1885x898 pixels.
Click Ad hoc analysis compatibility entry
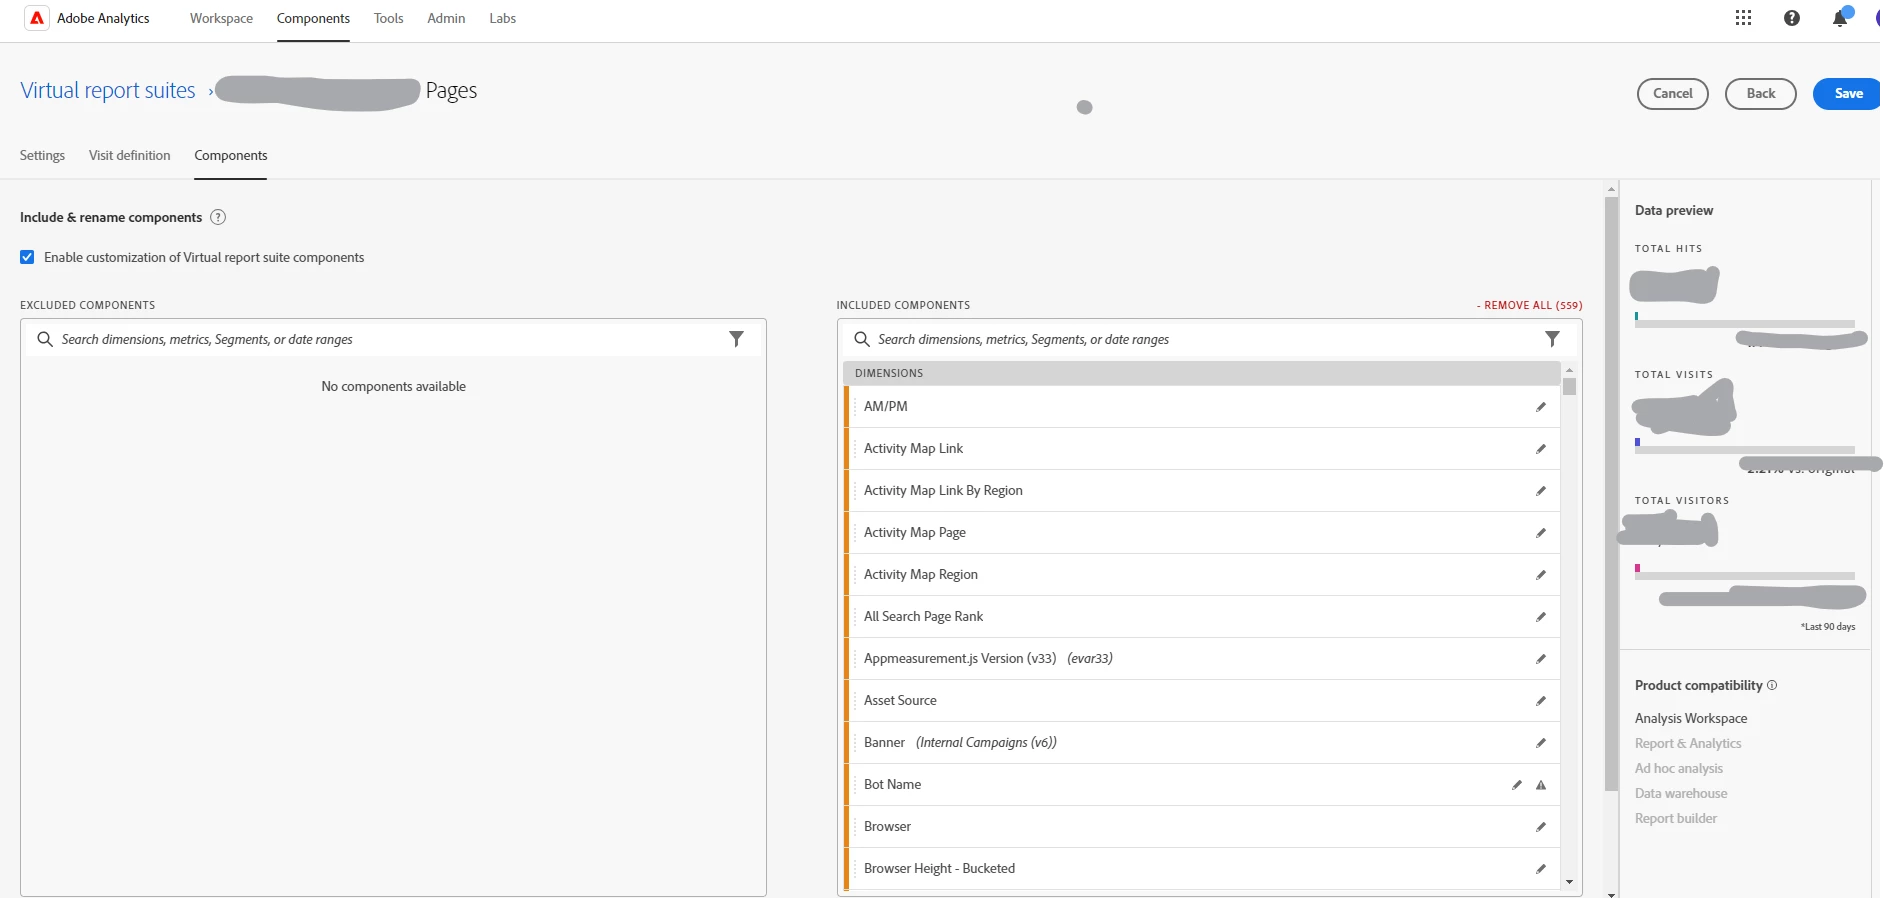point(1679,768)
